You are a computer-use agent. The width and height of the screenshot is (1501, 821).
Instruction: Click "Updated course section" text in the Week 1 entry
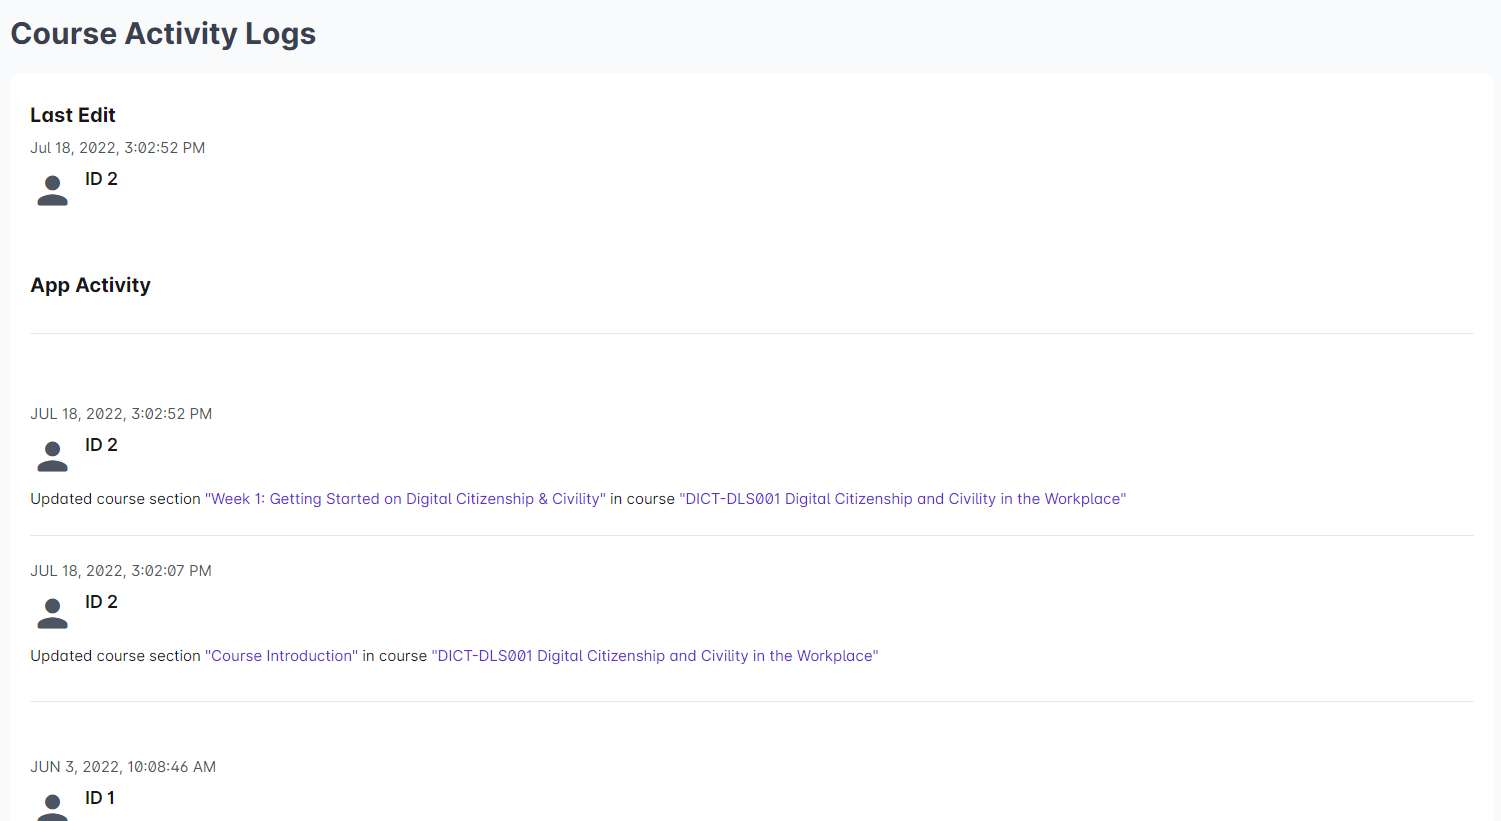coord(115,499)
